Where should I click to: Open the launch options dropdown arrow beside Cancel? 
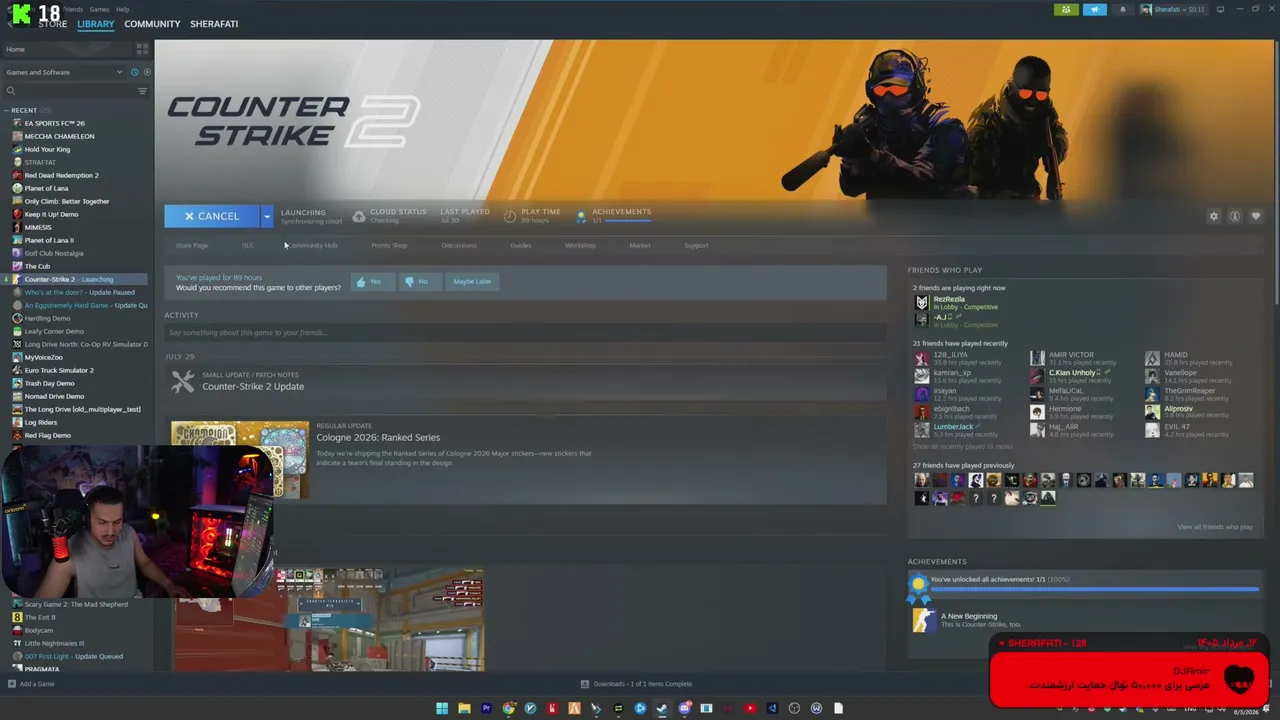266,216
